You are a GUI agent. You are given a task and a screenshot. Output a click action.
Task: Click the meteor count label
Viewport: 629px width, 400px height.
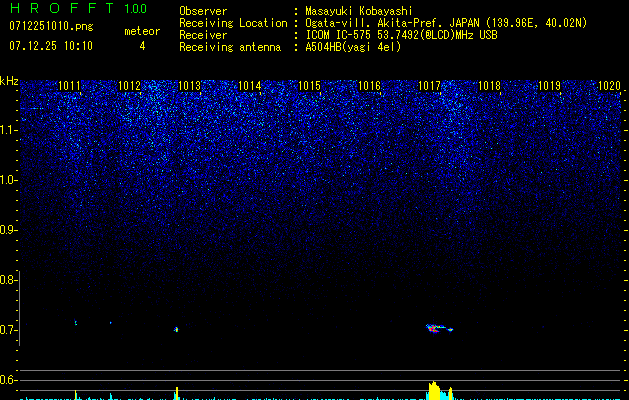(x=142, y=31)
